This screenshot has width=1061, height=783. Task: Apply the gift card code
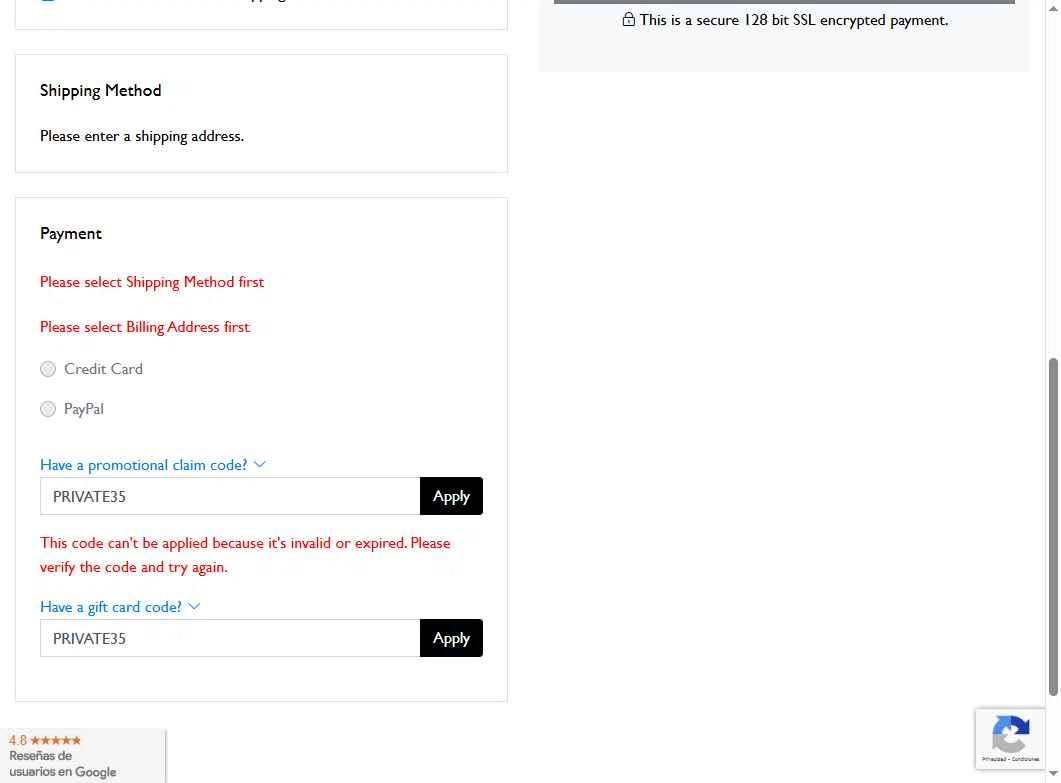(x=451, y=638)
